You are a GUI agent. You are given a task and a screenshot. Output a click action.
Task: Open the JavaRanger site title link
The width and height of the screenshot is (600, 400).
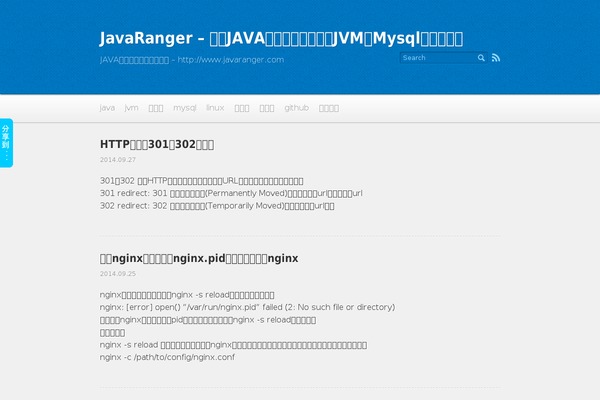click(x=281, y=39)
